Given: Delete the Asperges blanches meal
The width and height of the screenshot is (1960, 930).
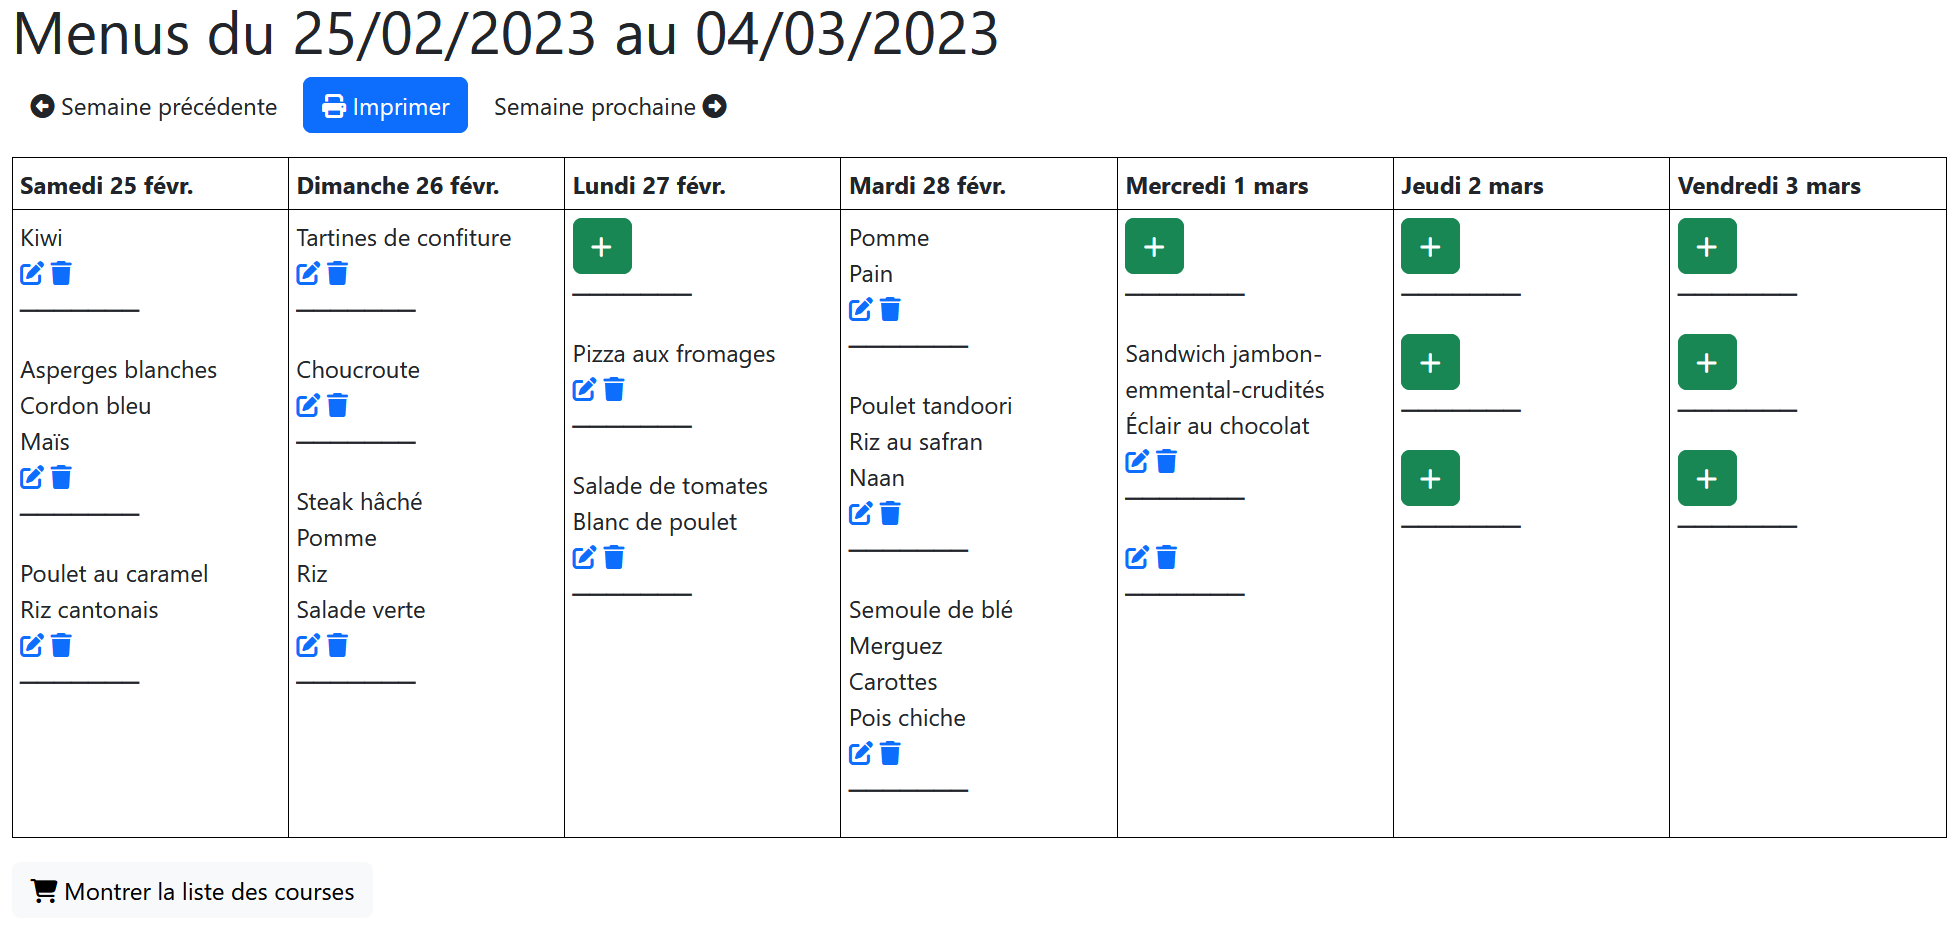Looking at the screenshot, I should (x=62, y=477).
